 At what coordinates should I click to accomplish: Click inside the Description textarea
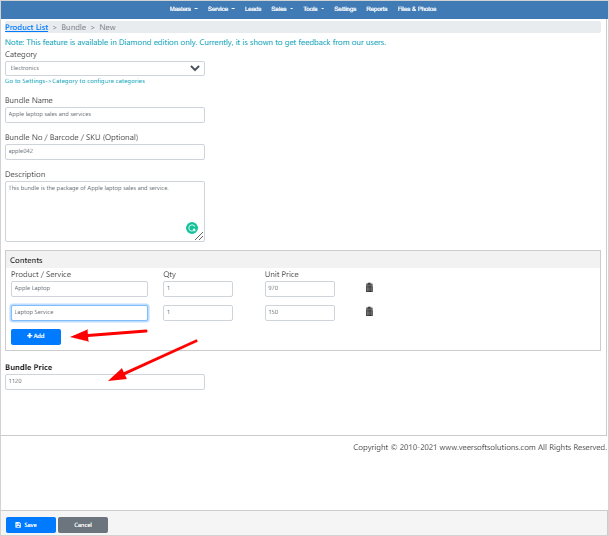pos(105,211)
